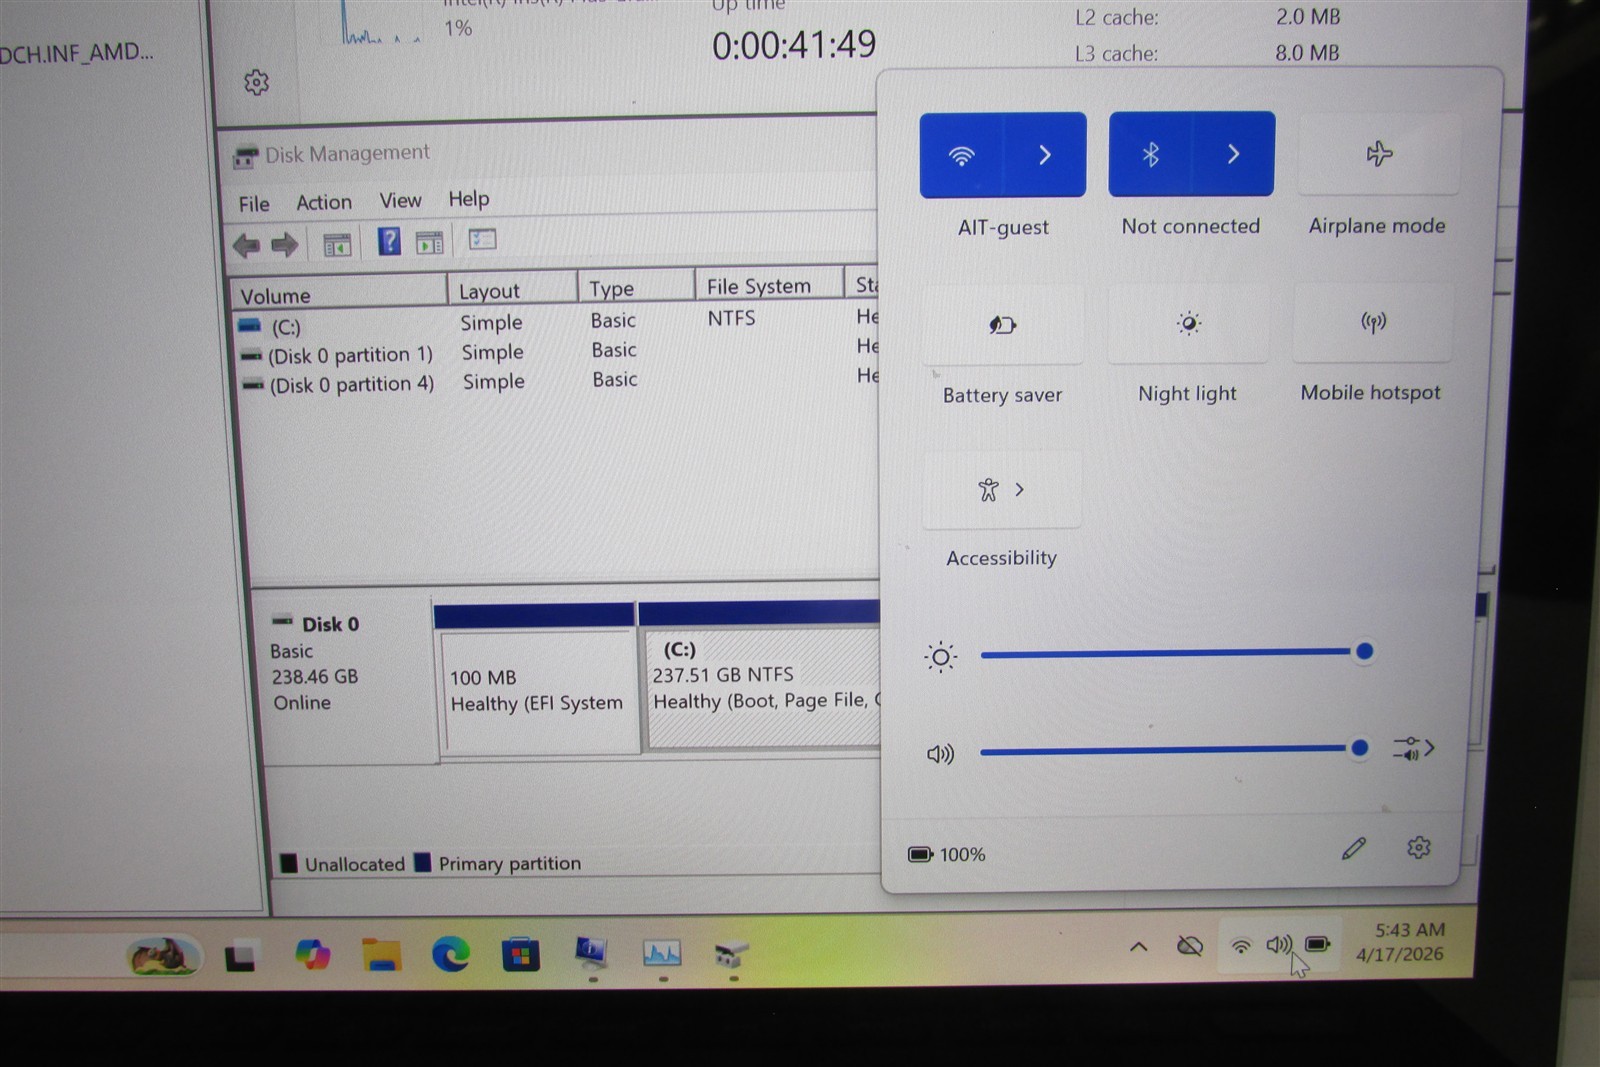Open the File menu in Disk Management
Viewport: 1600px width, 1067px height.
coord(254,204)
